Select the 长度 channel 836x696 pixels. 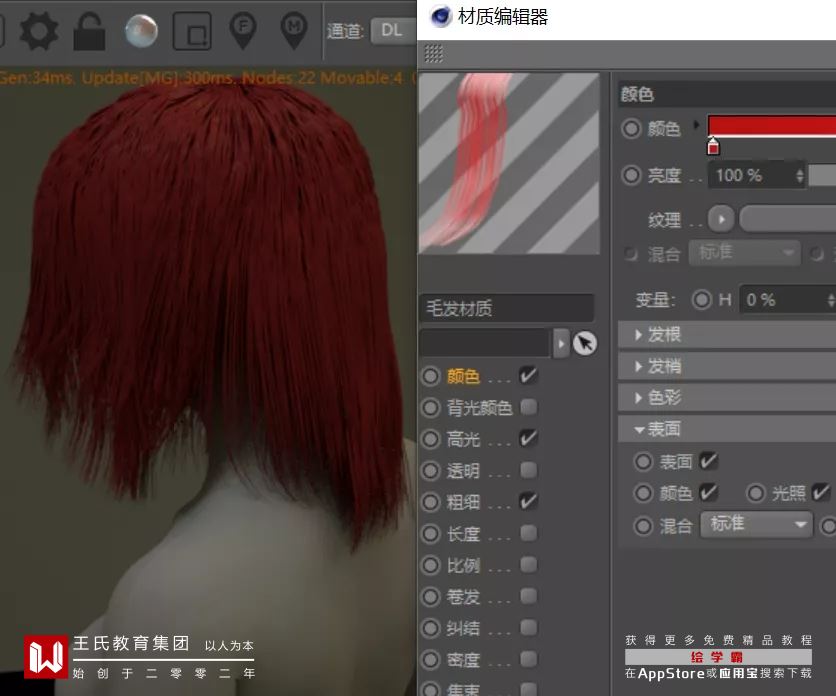463,533
